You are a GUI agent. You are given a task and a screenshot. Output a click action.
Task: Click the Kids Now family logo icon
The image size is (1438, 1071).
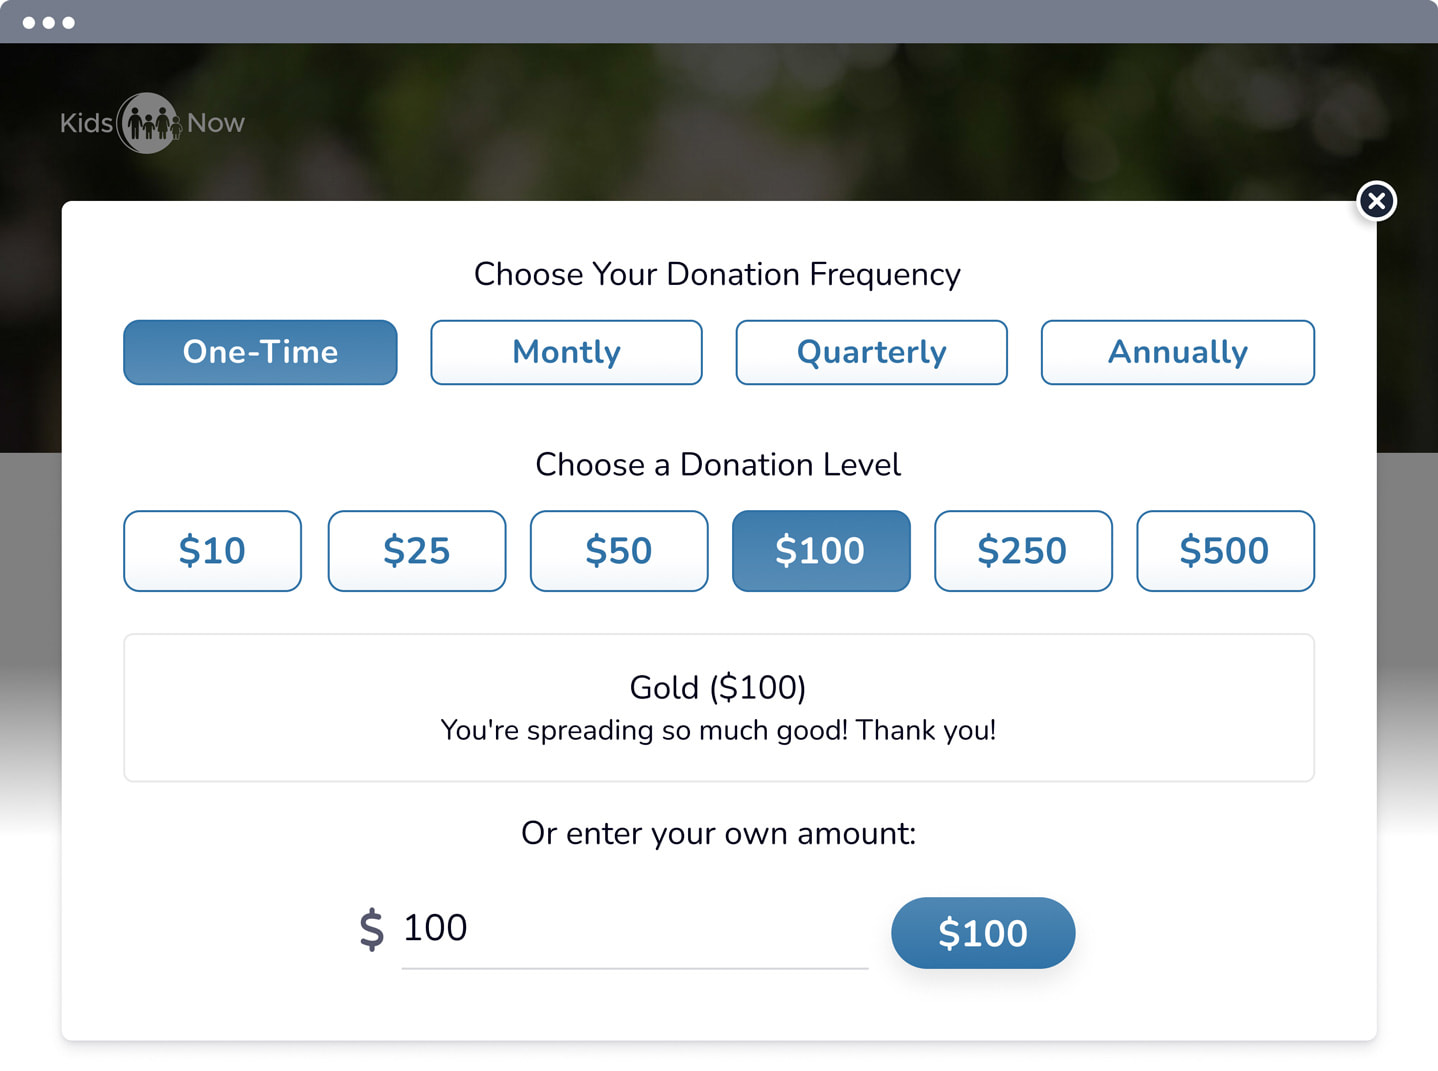(x=148, y=123)
